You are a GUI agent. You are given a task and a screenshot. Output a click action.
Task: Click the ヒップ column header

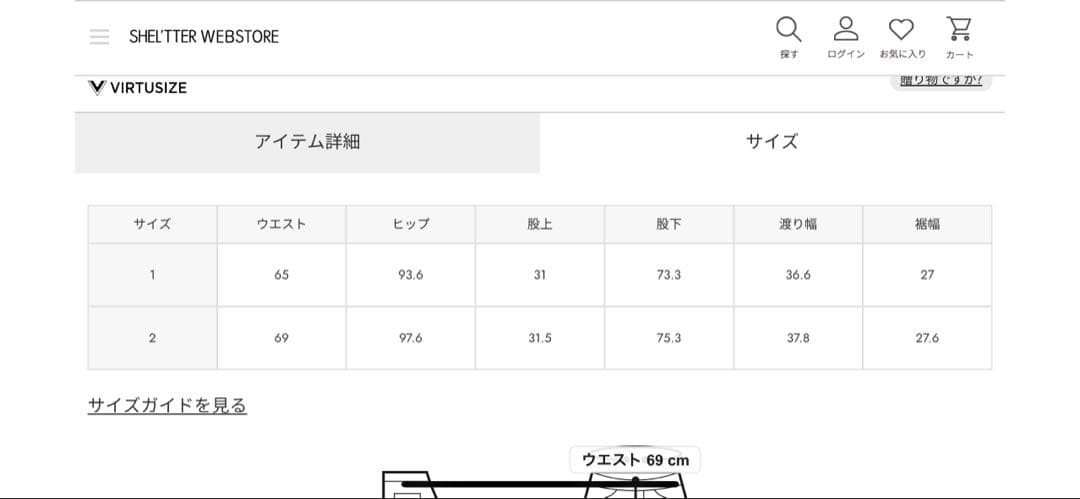410,224
